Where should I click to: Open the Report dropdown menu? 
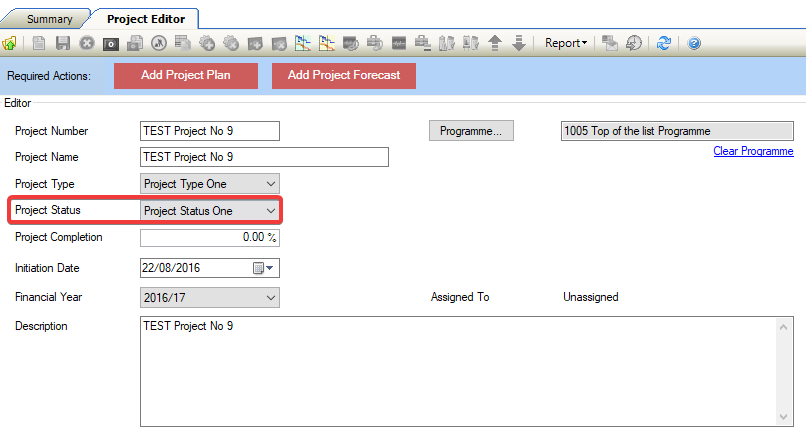coord(566,43)
